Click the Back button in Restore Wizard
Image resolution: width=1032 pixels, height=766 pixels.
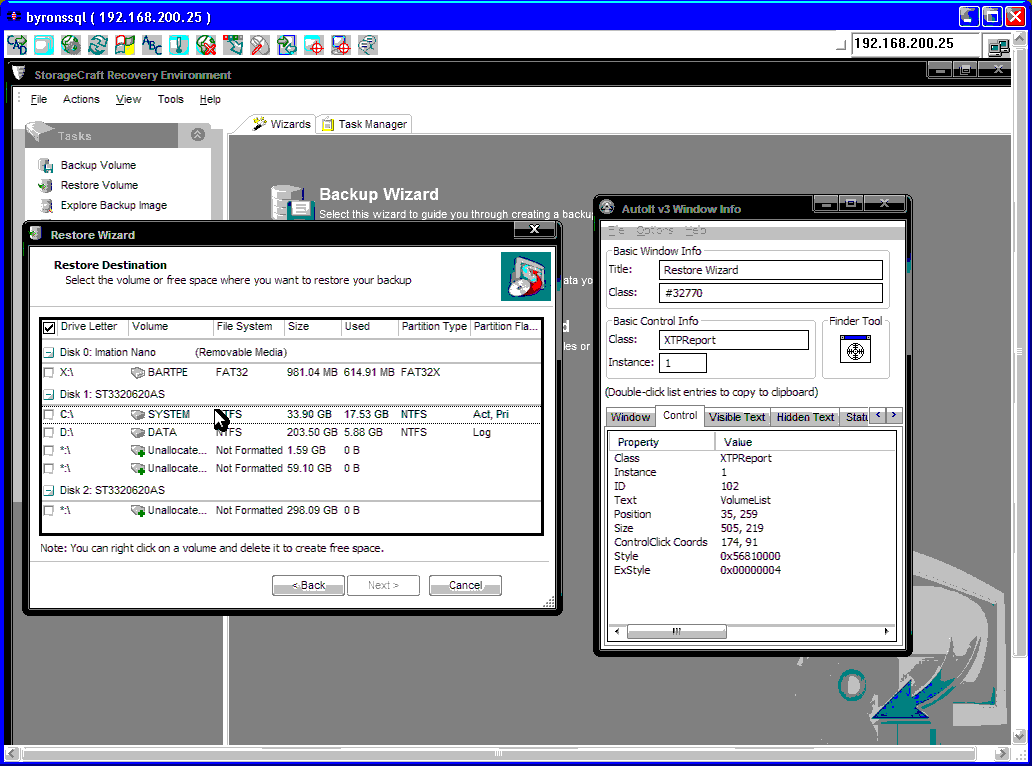point(308,585)
